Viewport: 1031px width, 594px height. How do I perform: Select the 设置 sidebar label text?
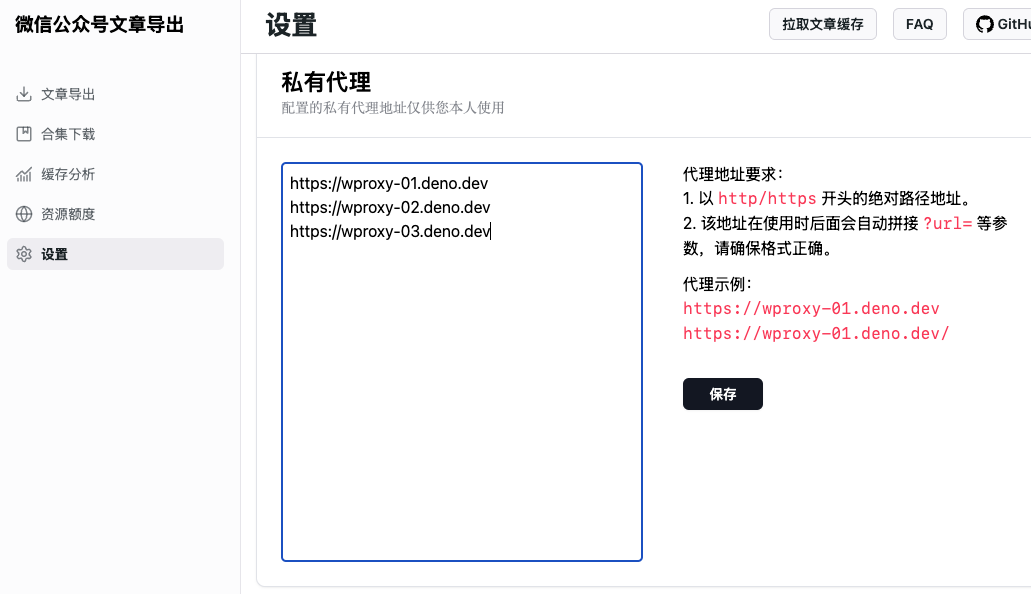click(55, 254)
